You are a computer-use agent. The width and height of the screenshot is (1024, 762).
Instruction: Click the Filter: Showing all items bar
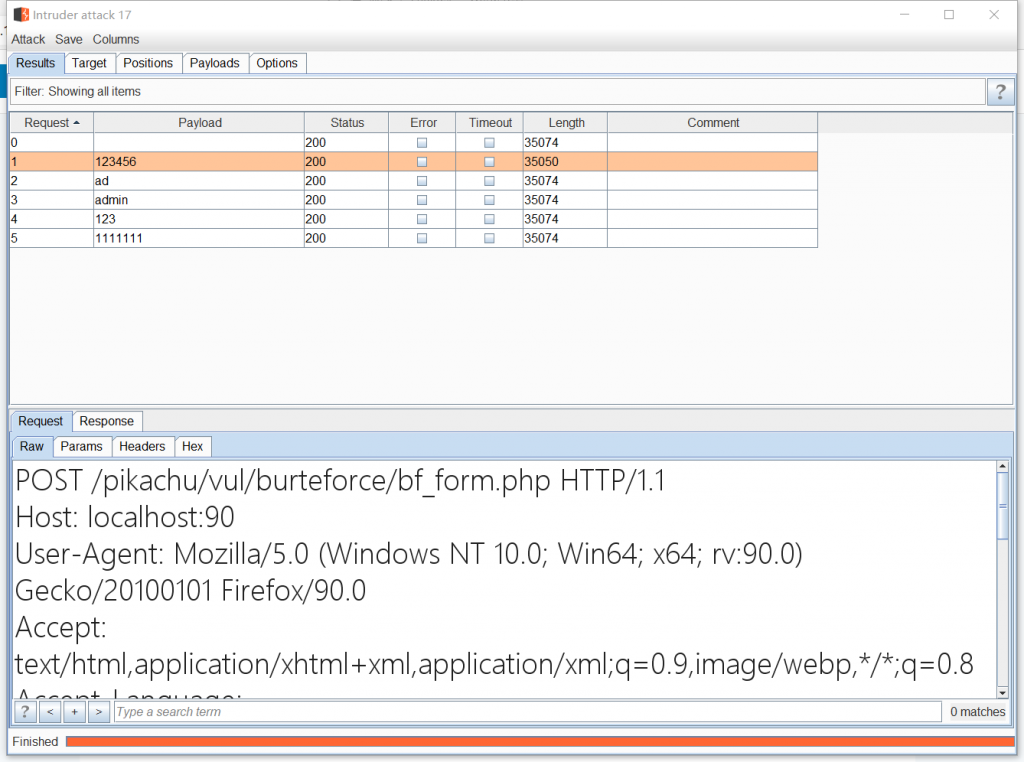point(496,92)
